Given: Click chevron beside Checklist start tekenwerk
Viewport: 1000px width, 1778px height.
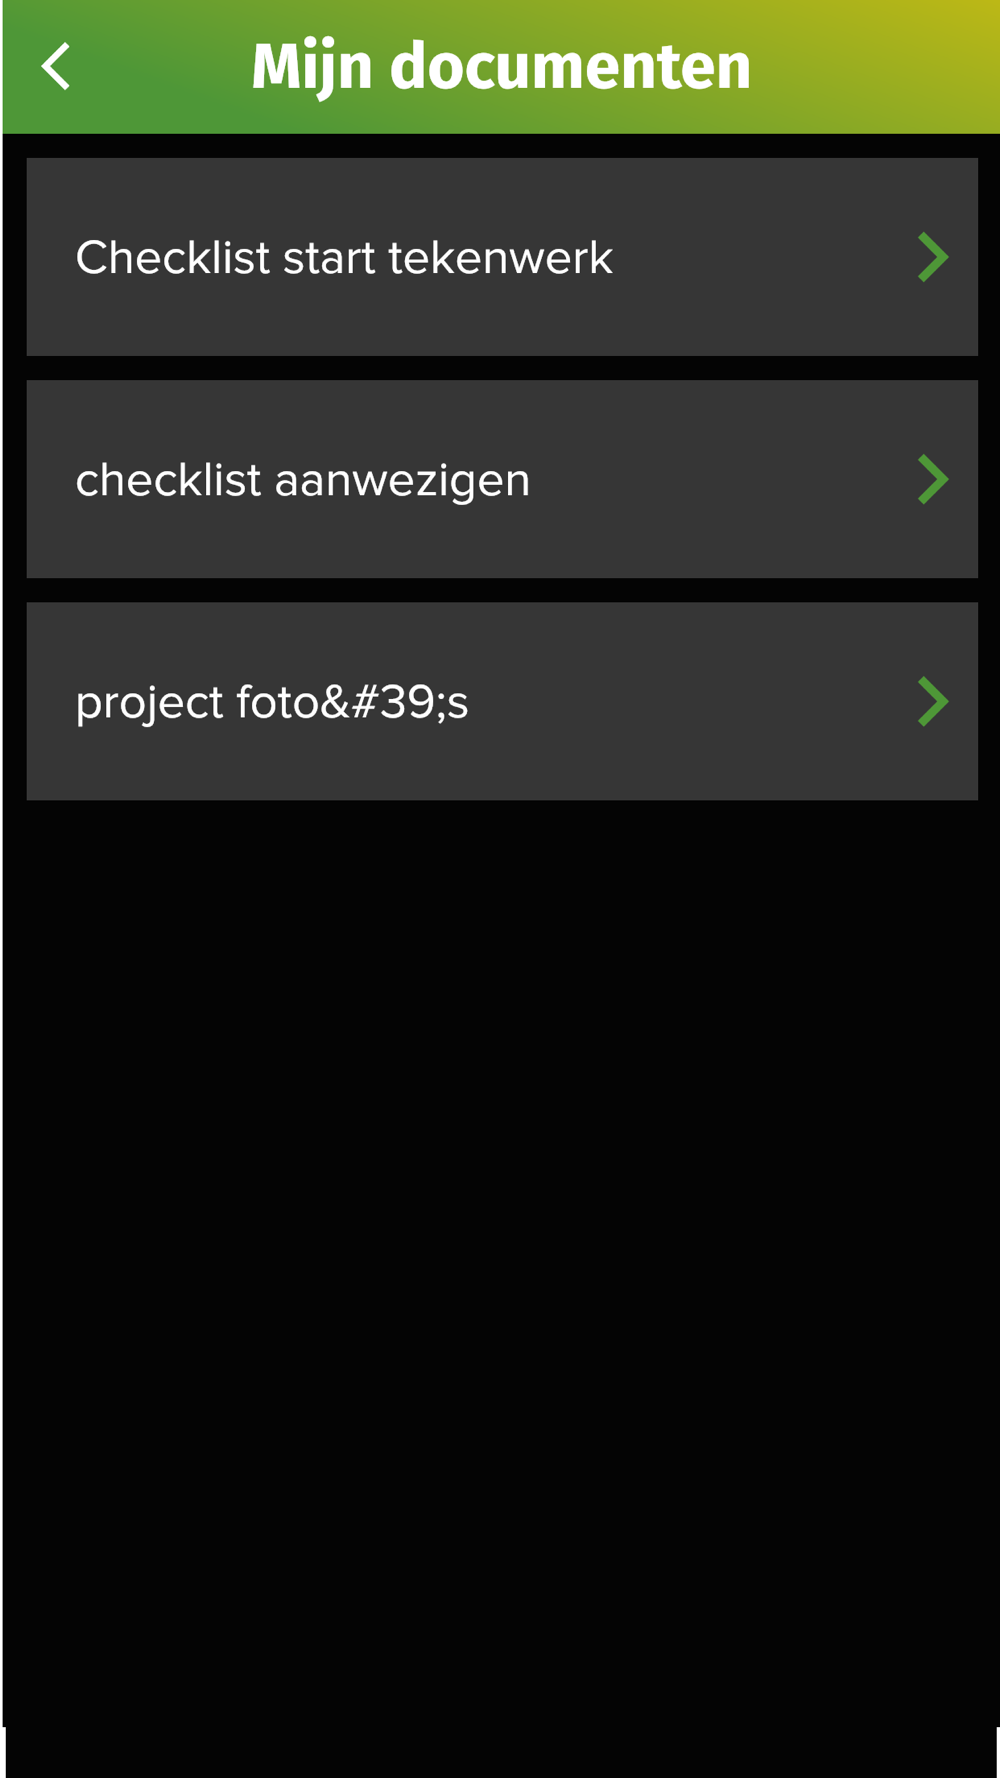Looking at the screenshot, I should pyautogui.click(x=932, y=257).
